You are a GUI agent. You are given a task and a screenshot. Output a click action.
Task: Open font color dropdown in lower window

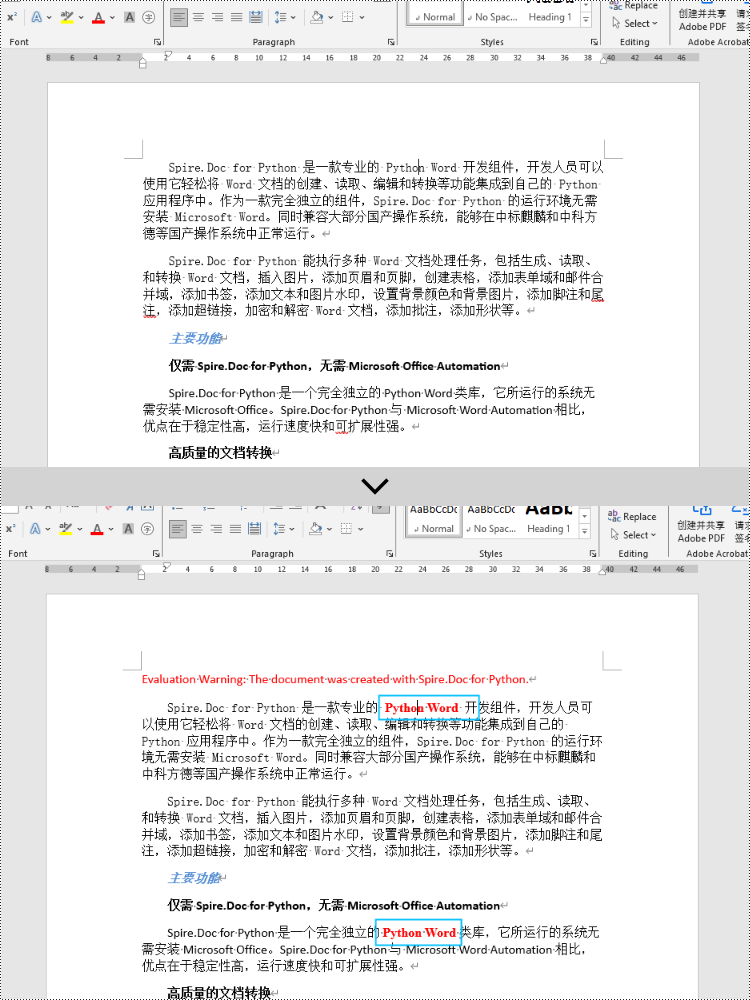coord(111,529)
